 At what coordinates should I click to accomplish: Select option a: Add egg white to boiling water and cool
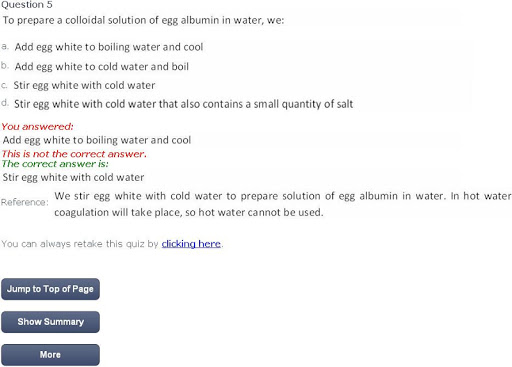109,47
